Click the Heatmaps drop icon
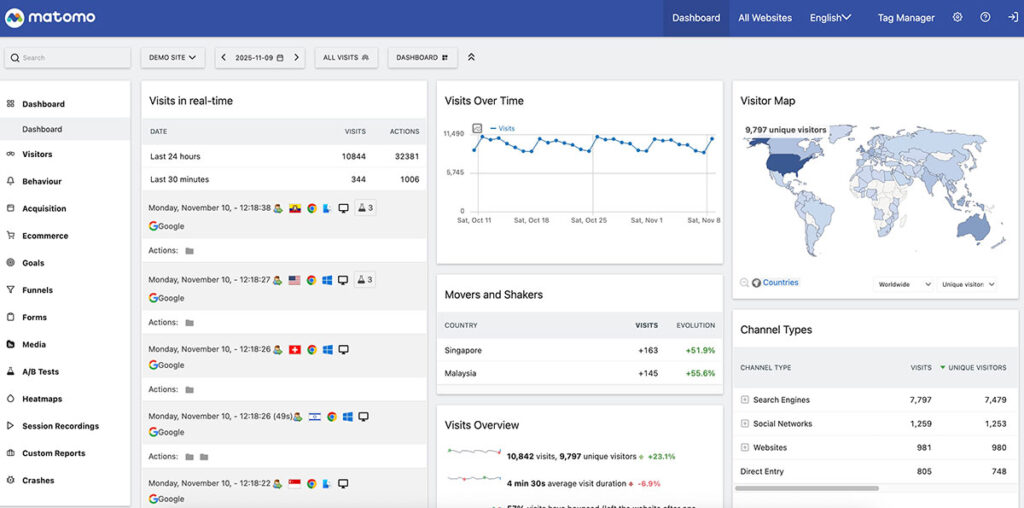The height and width of the screenshot is (508, 1024). tap(10, 398)
